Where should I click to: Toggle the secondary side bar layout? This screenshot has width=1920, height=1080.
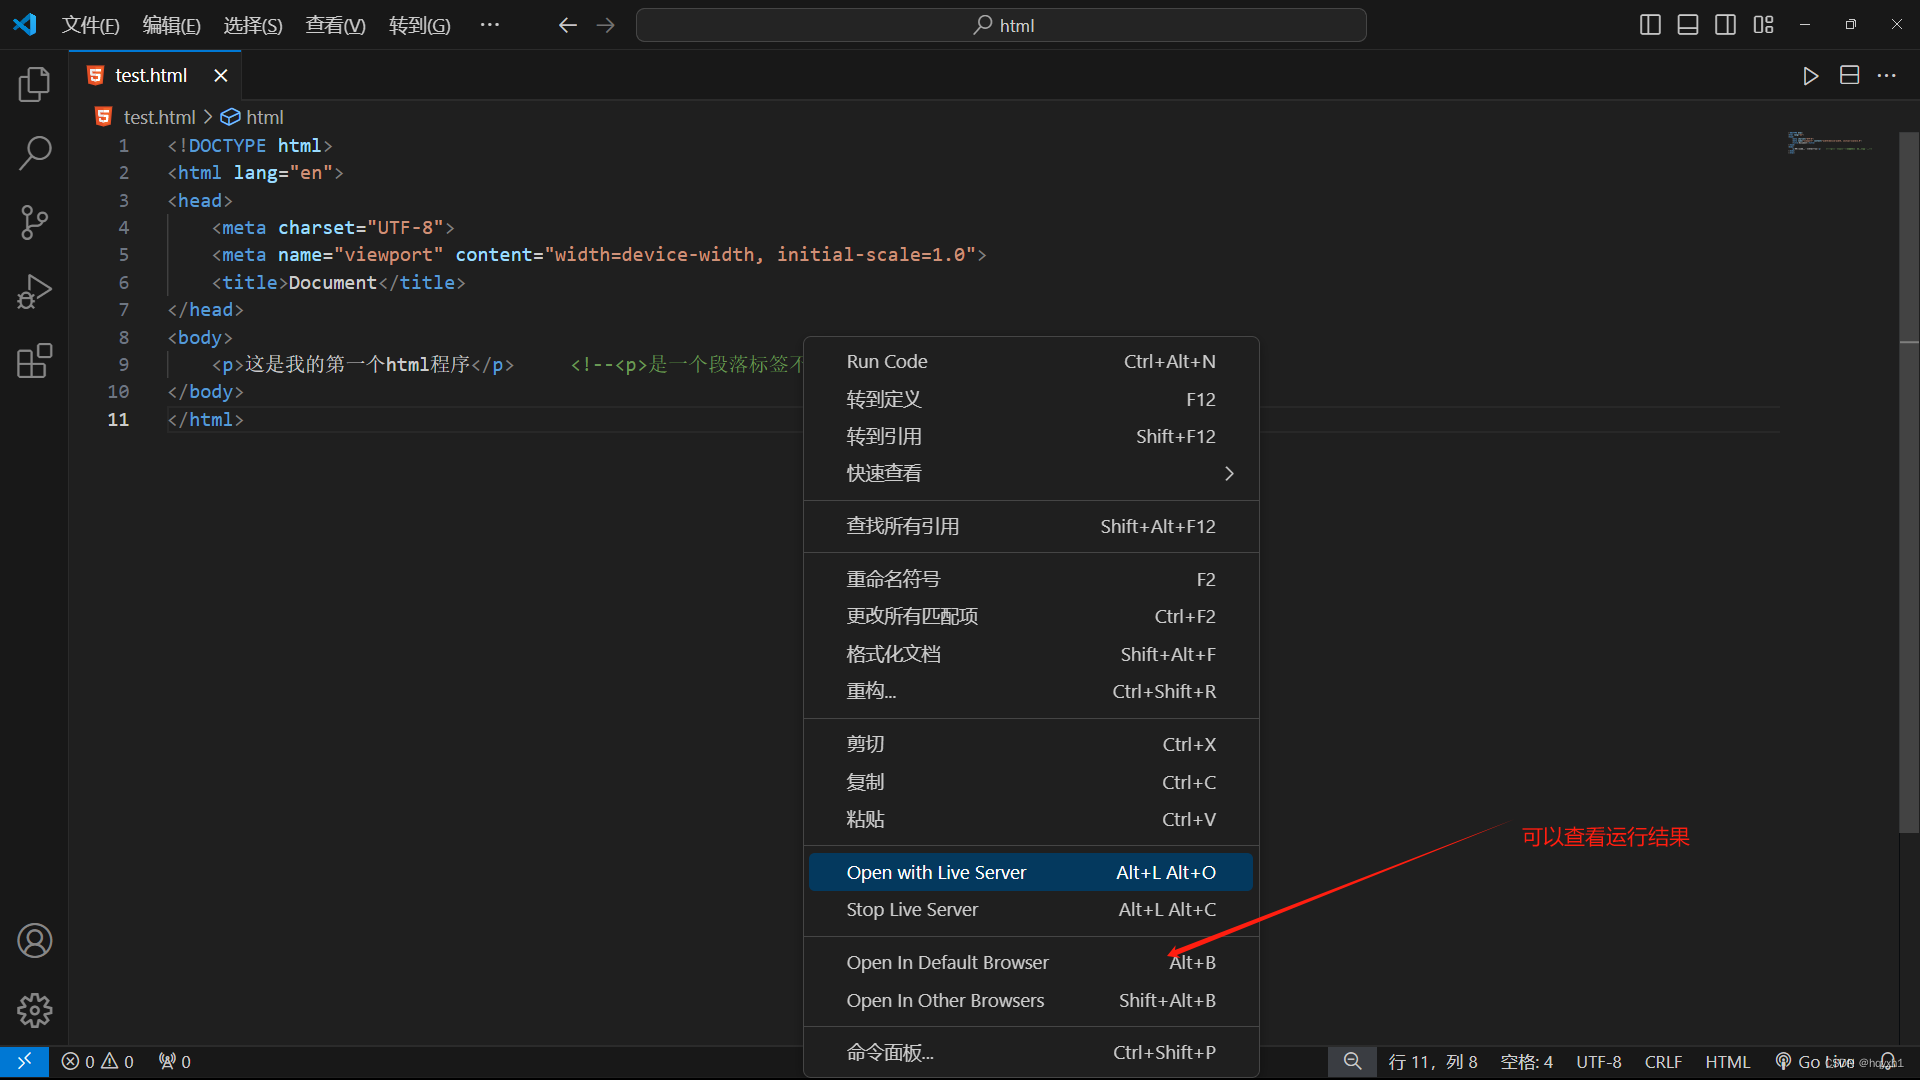(x=1725, y=25)
